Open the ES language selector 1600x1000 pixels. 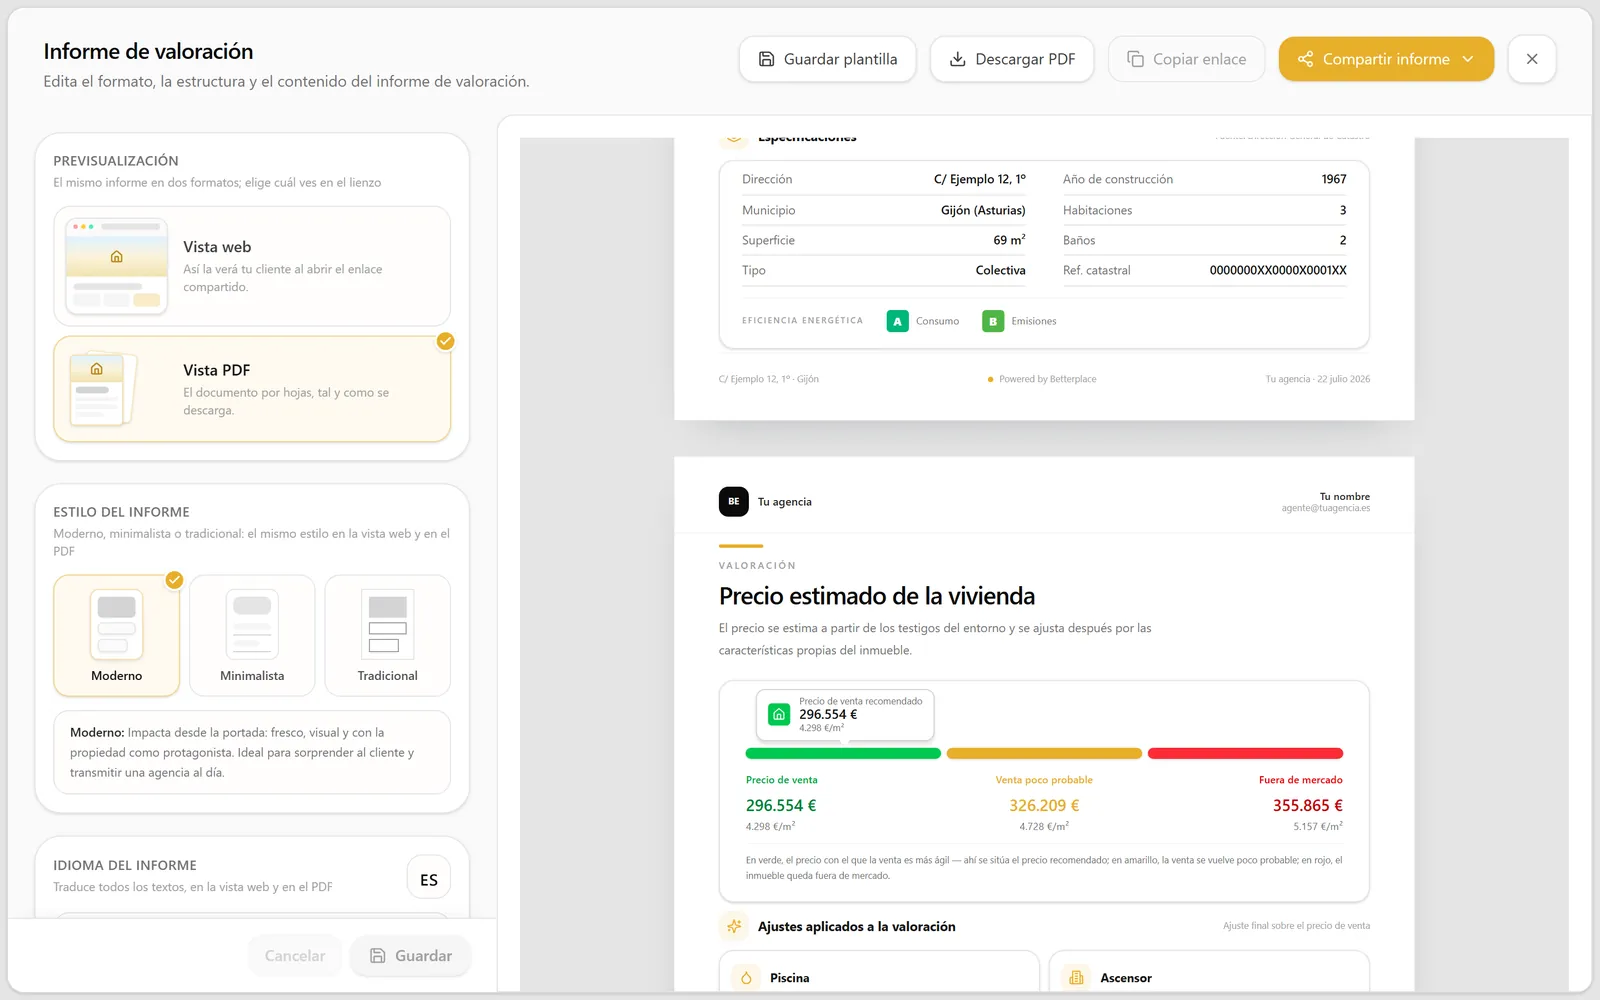429,879
